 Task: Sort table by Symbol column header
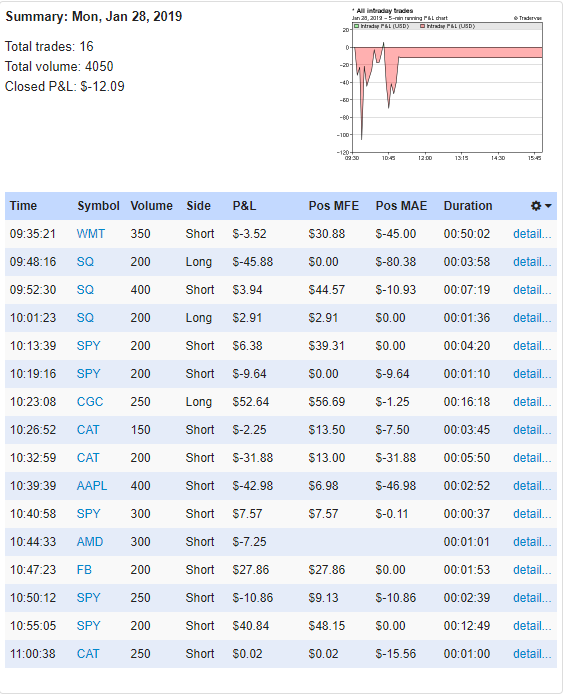point(98,206)
